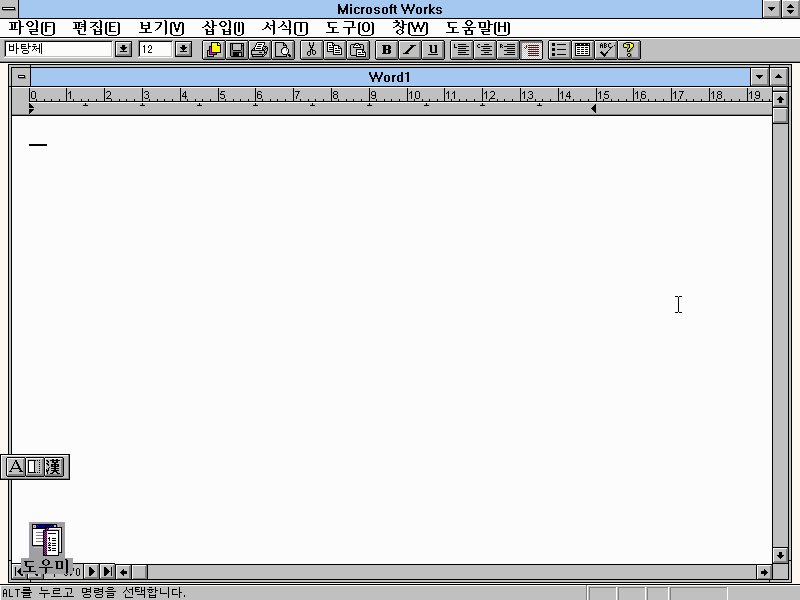
Task: Open the font name dropdown arrow next to 바탕체
Action: point(123,49)
